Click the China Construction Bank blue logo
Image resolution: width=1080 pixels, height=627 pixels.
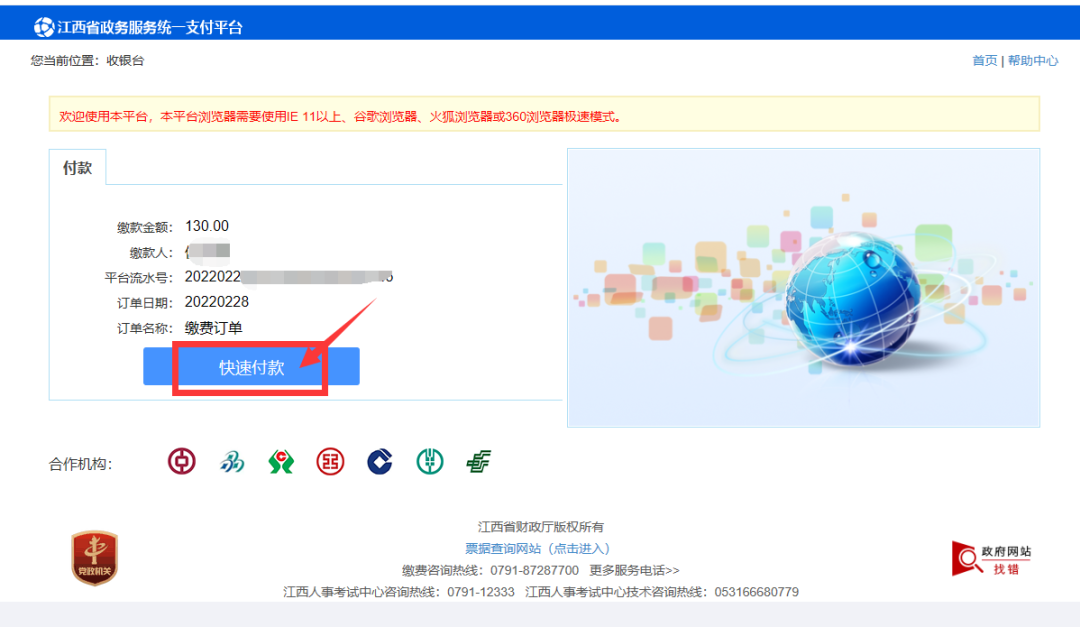(x=379, y=462)
